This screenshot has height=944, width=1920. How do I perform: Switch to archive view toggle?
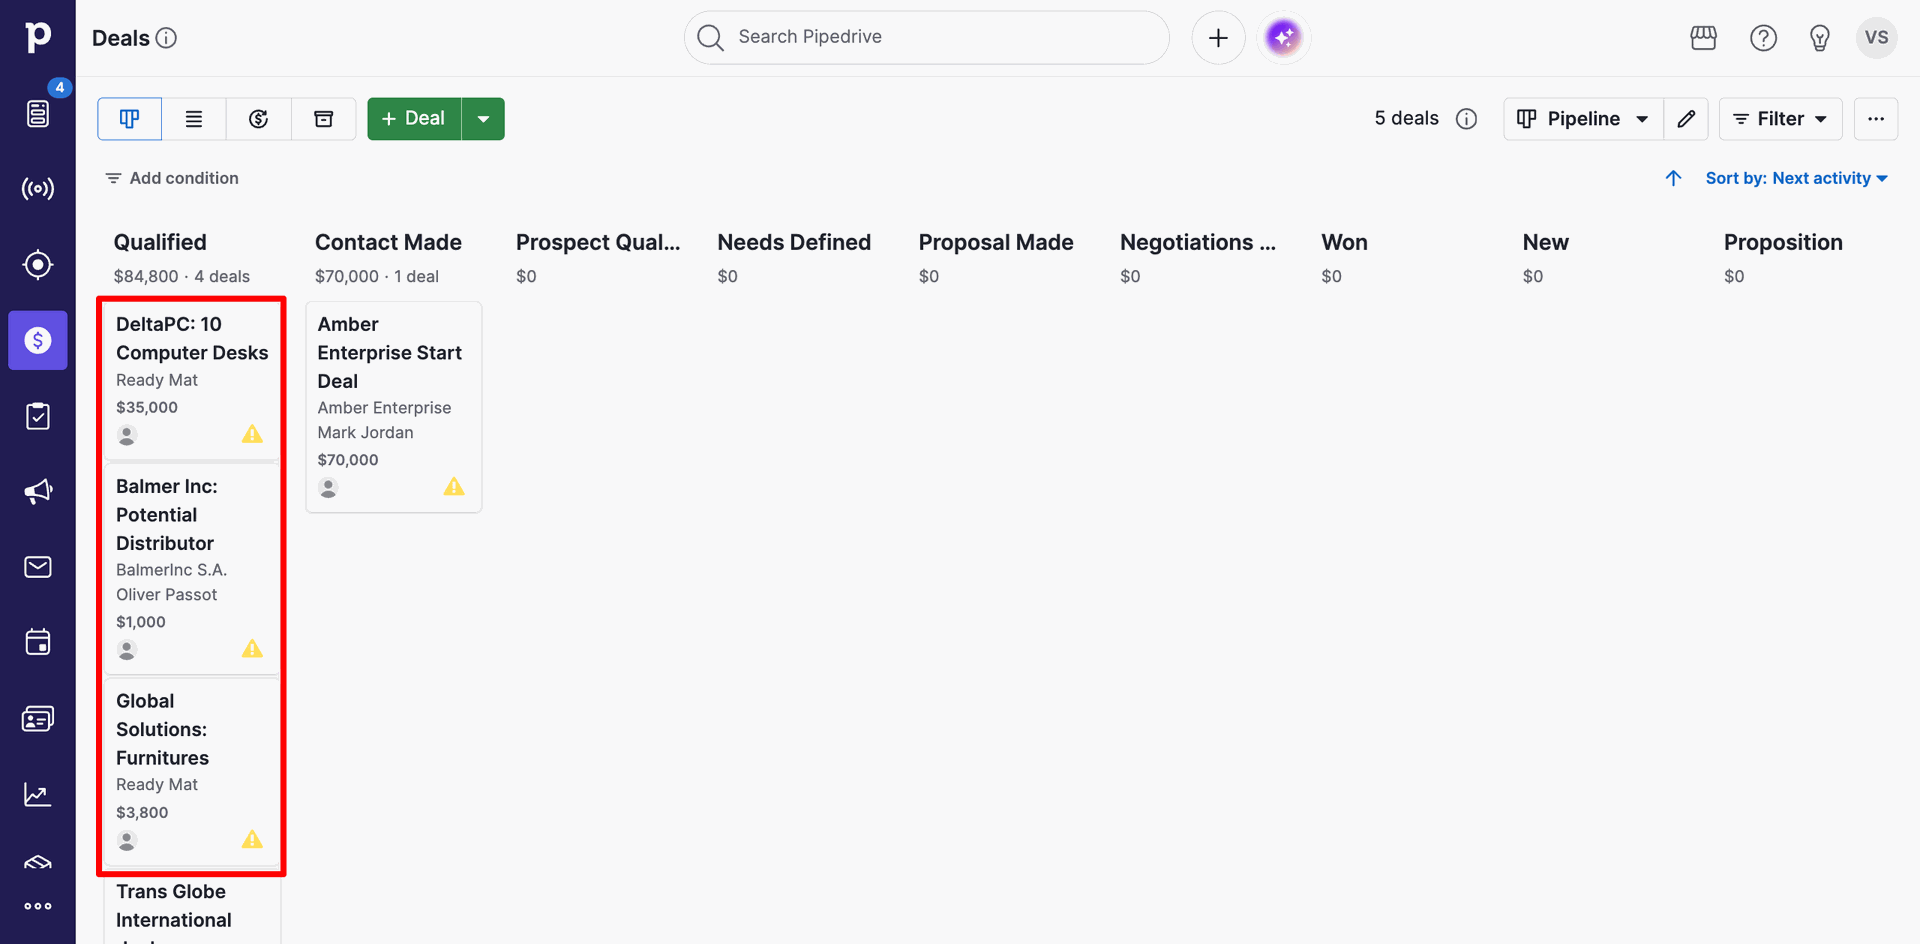pos(324,119)
